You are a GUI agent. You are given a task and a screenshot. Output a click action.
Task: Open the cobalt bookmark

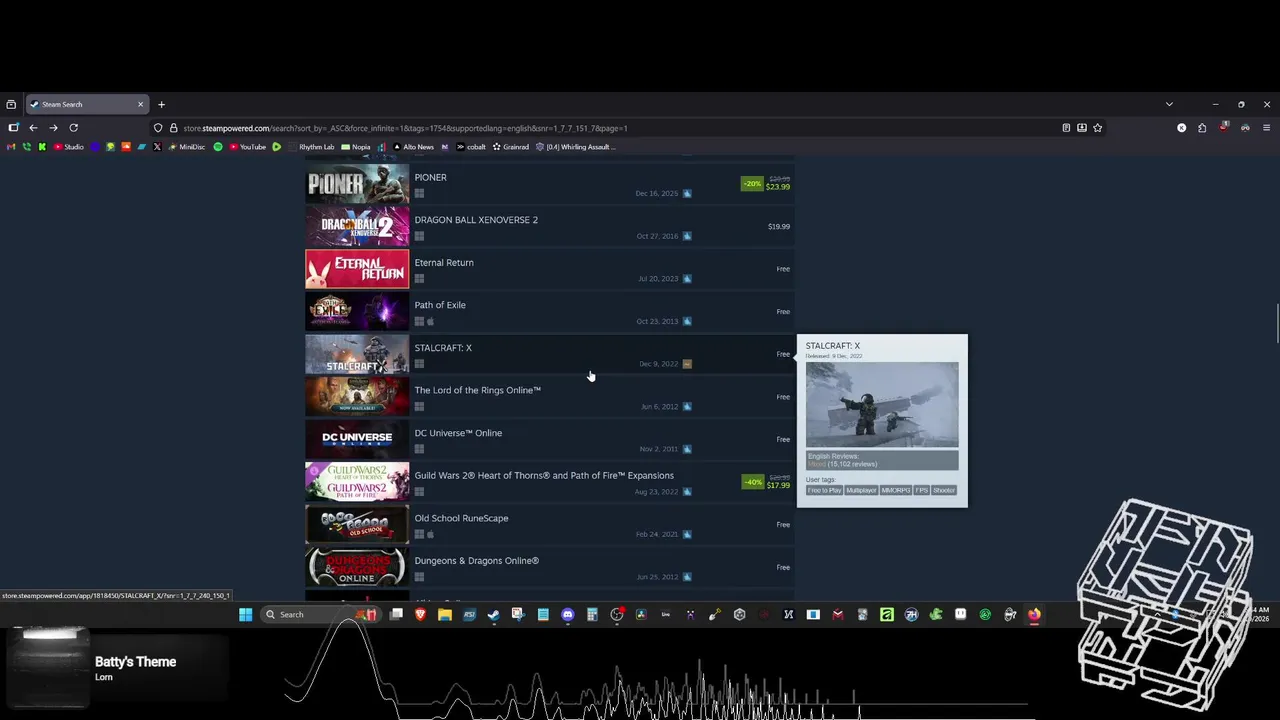tap(471, 147)
